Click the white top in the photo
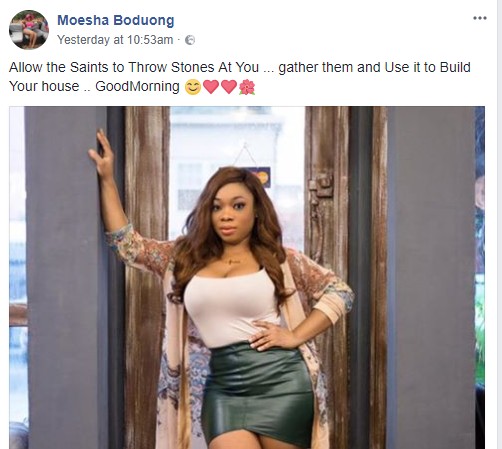Viewport: 502px width, 449px height. [x=230, y=307]
